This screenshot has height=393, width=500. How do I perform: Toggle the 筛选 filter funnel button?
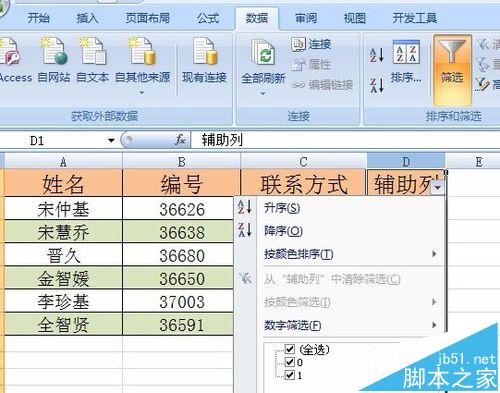pyautogui.click(x=452, y=70)
